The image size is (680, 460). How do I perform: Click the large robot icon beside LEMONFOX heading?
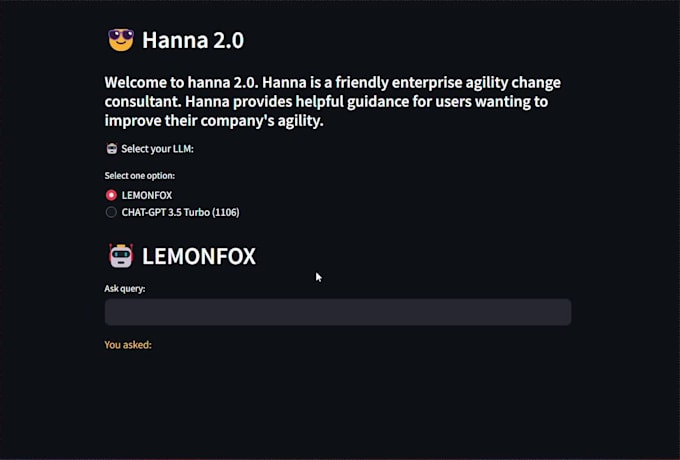coord(121,256)
